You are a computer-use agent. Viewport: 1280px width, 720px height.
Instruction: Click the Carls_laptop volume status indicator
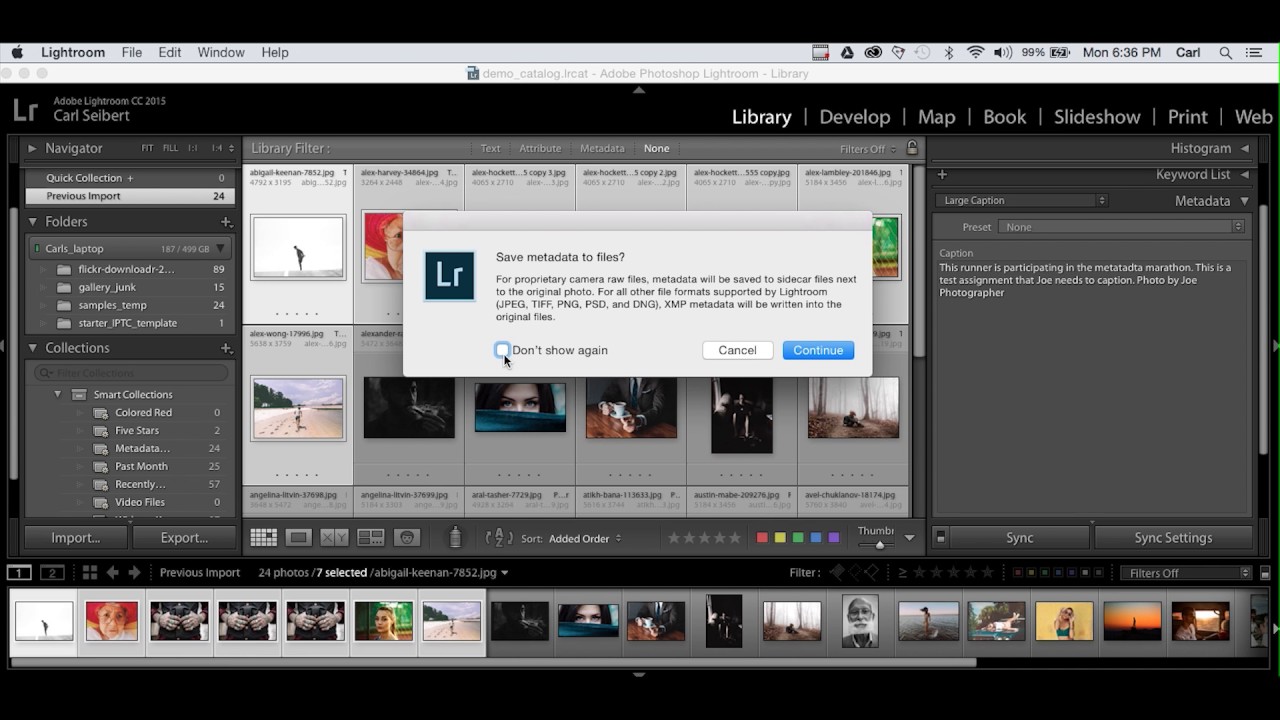pos(37,249)
